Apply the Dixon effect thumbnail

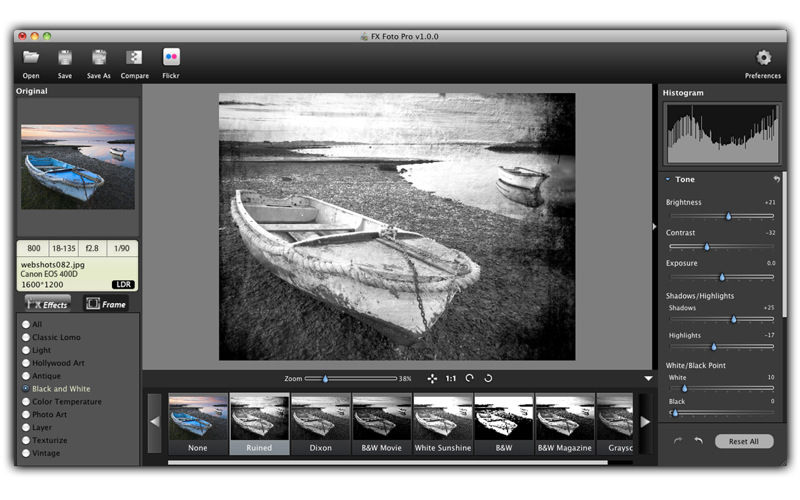coord(320,423)
